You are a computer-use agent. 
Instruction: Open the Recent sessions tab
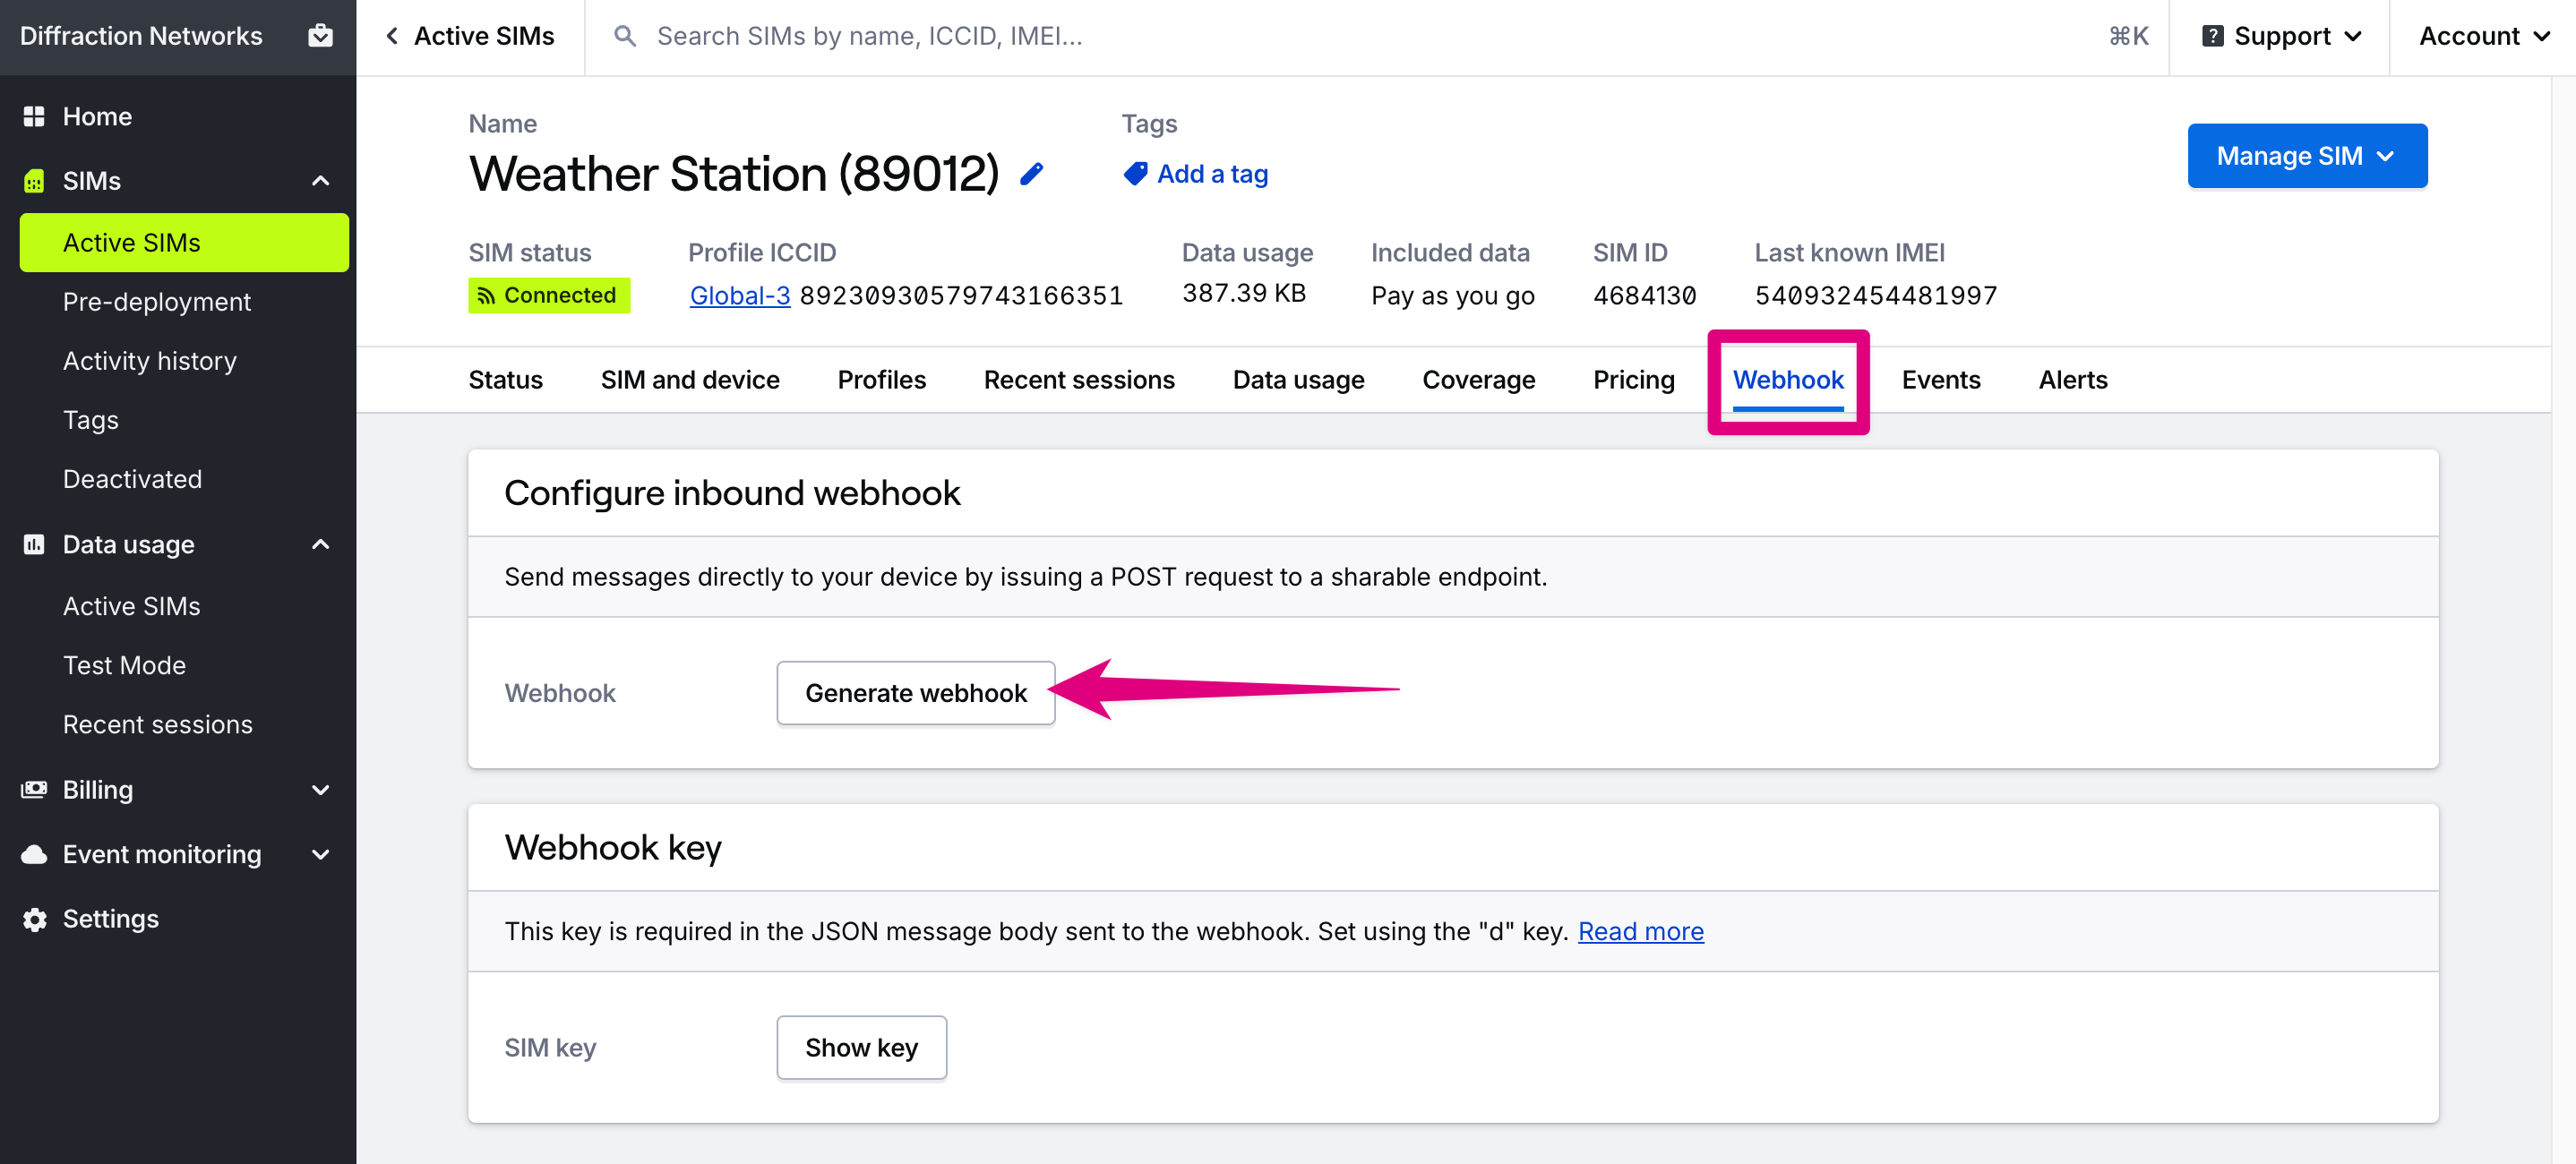(1079, 380)
